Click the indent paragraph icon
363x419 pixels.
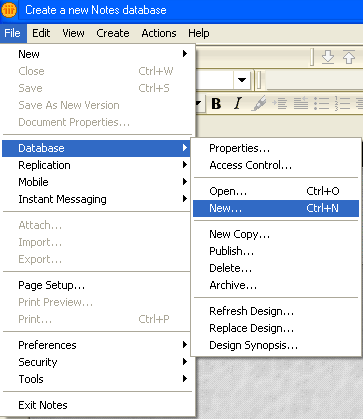(x=280, y=103)
